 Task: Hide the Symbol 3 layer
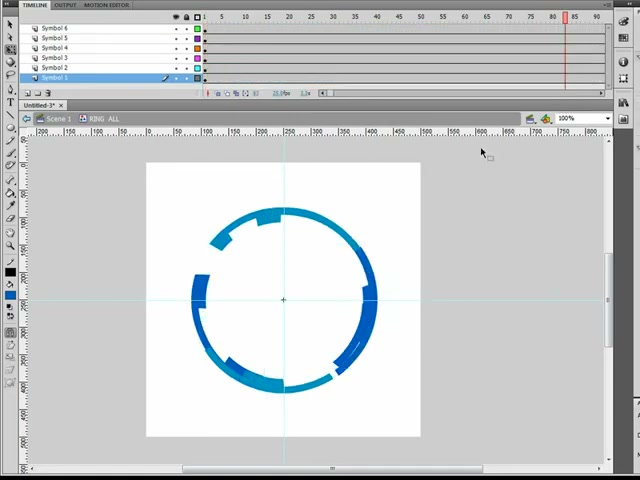[x=176, y=59]
